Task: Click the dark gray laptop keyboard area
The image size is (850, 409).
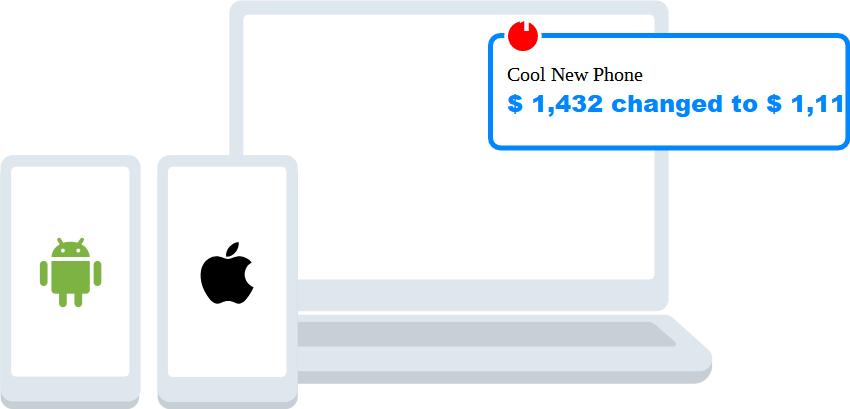Action: 485,334
